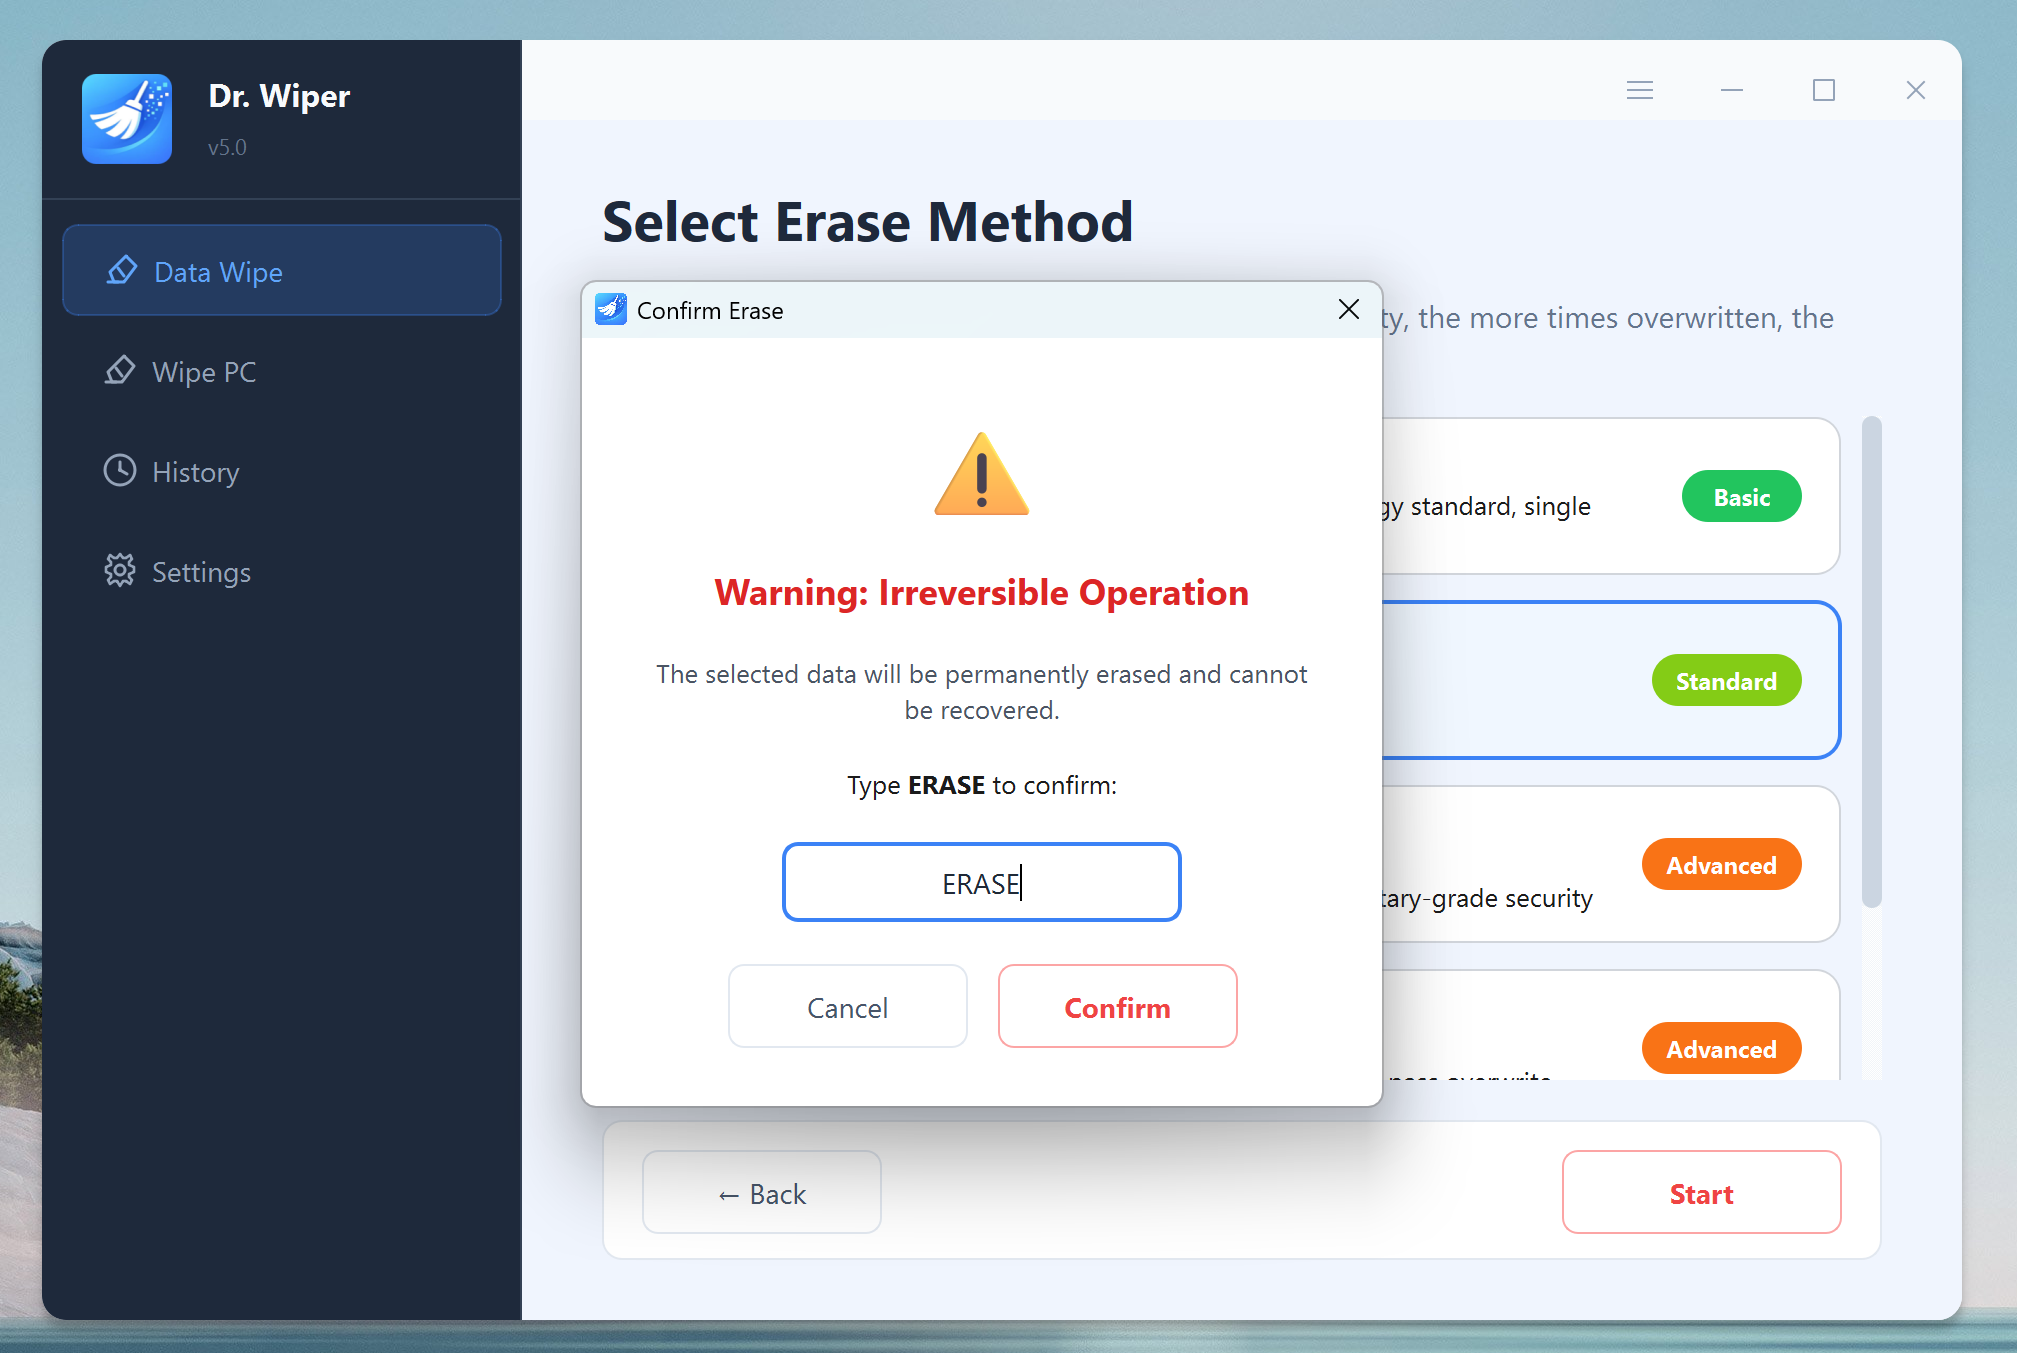Choose the first Advanced erase method
Image resolution: width=2017 pixels, height=1353 pixels.
(x=1721, y=865)
